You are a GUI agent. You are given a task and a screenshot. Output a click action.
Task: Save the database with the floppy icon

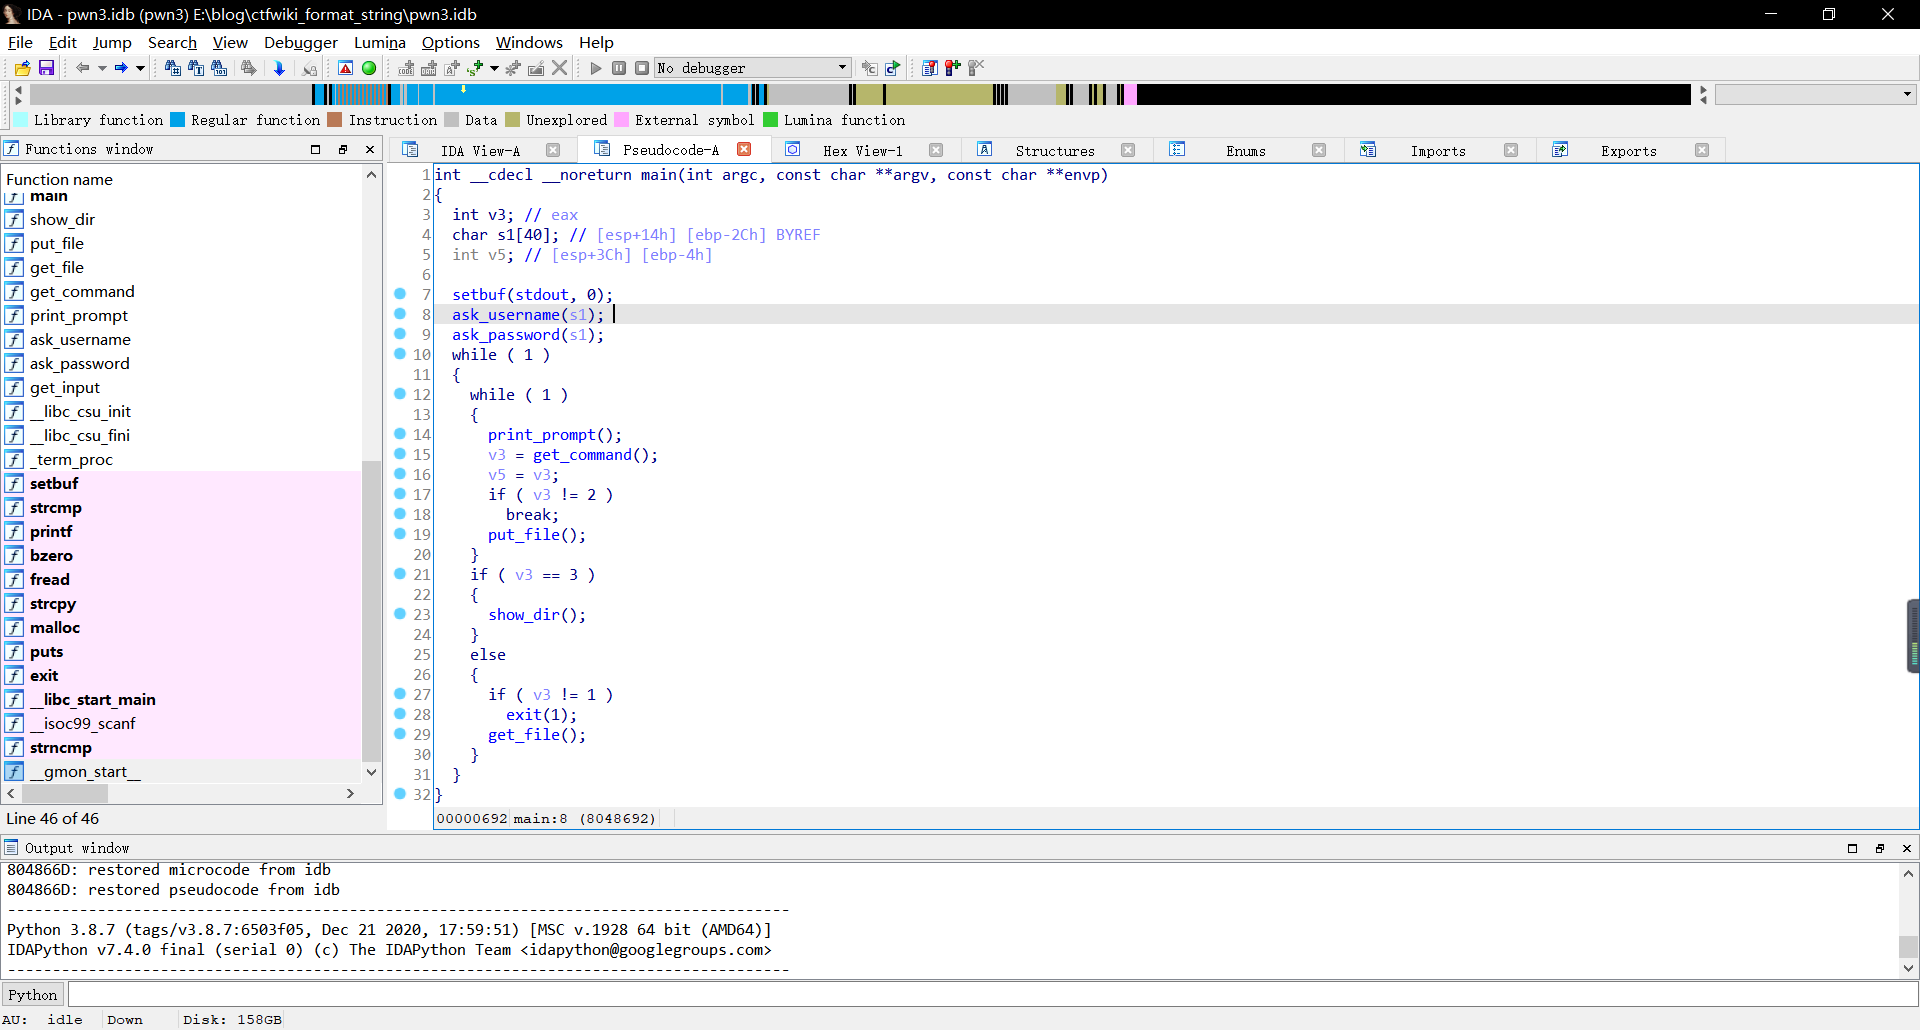[46, 68]
